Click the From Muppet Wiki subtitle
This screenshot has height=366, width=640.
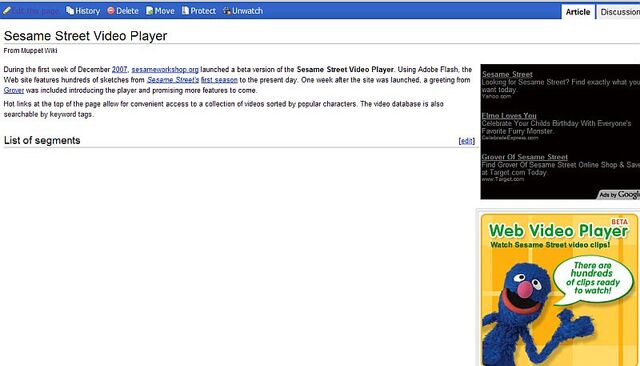[x=31, y=51]
